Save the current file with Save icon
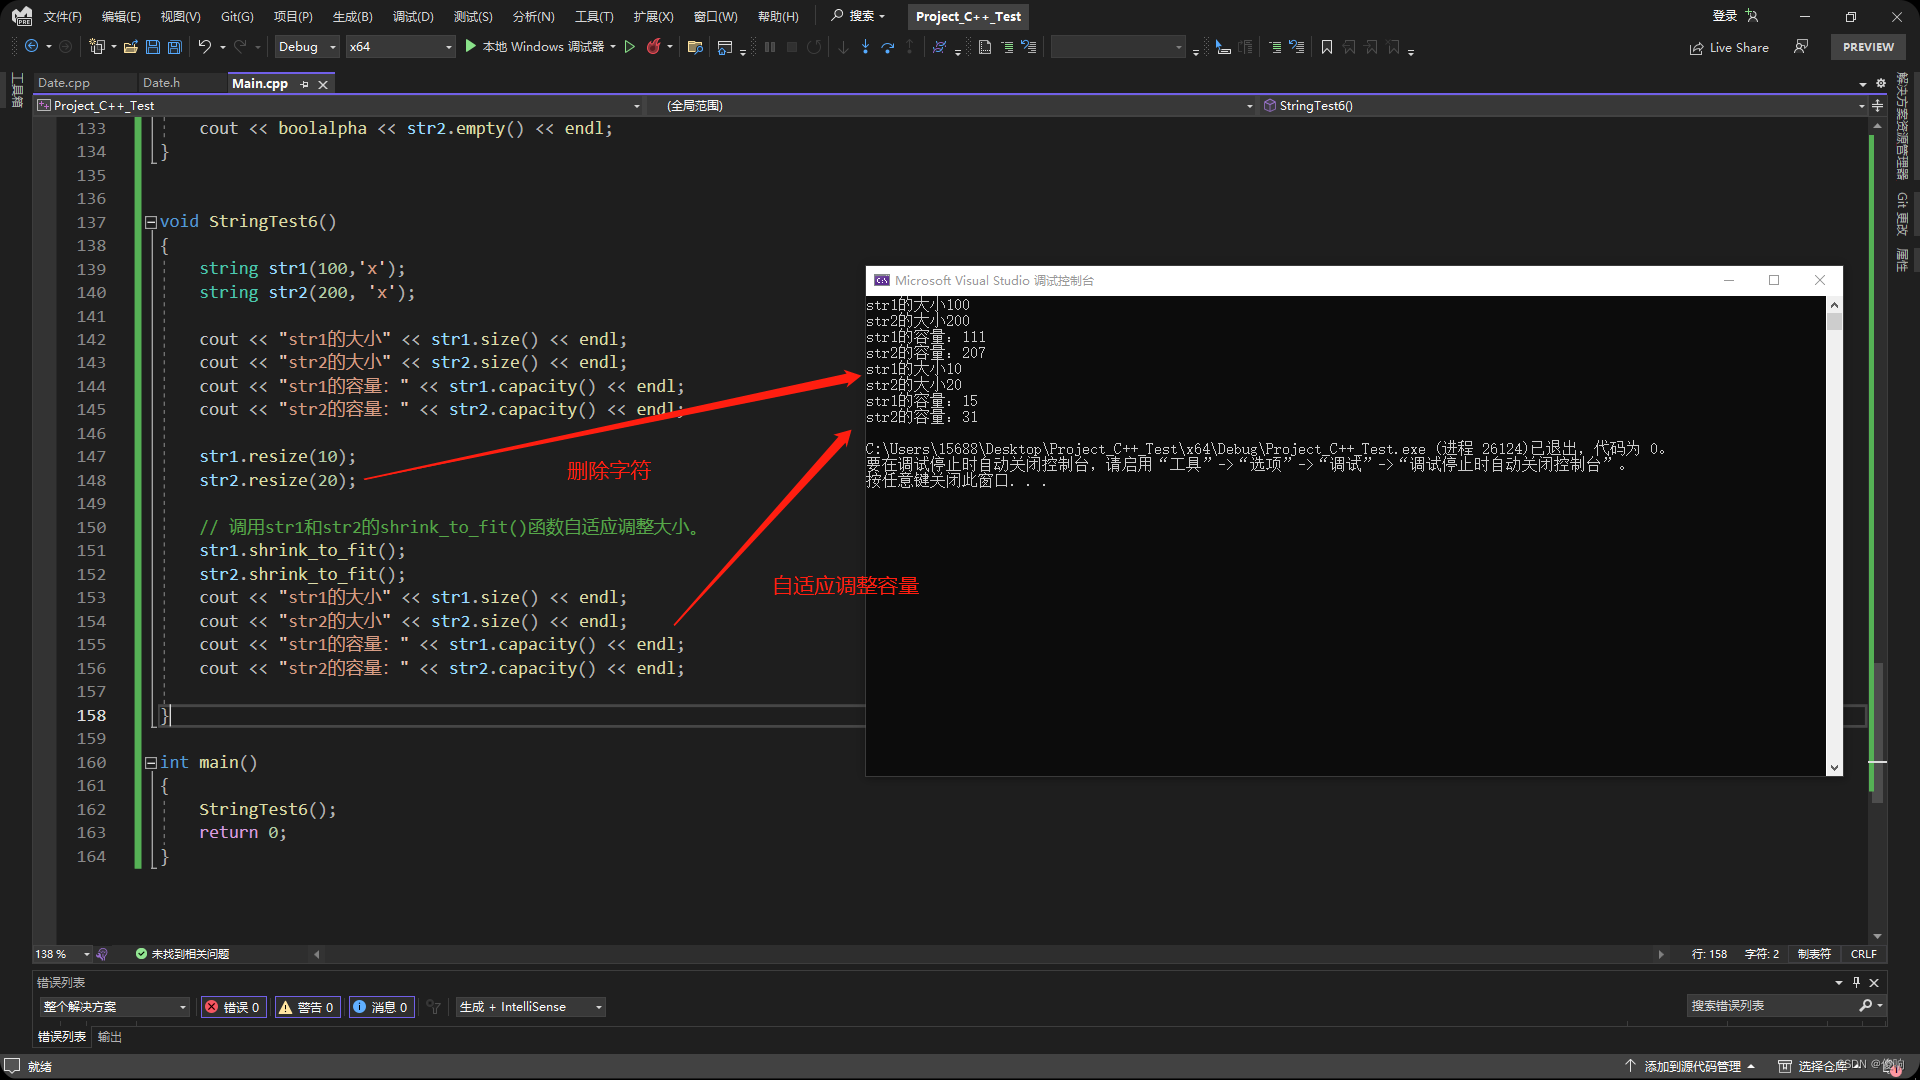The image size is (1920, 1080). tap(153, 47)
